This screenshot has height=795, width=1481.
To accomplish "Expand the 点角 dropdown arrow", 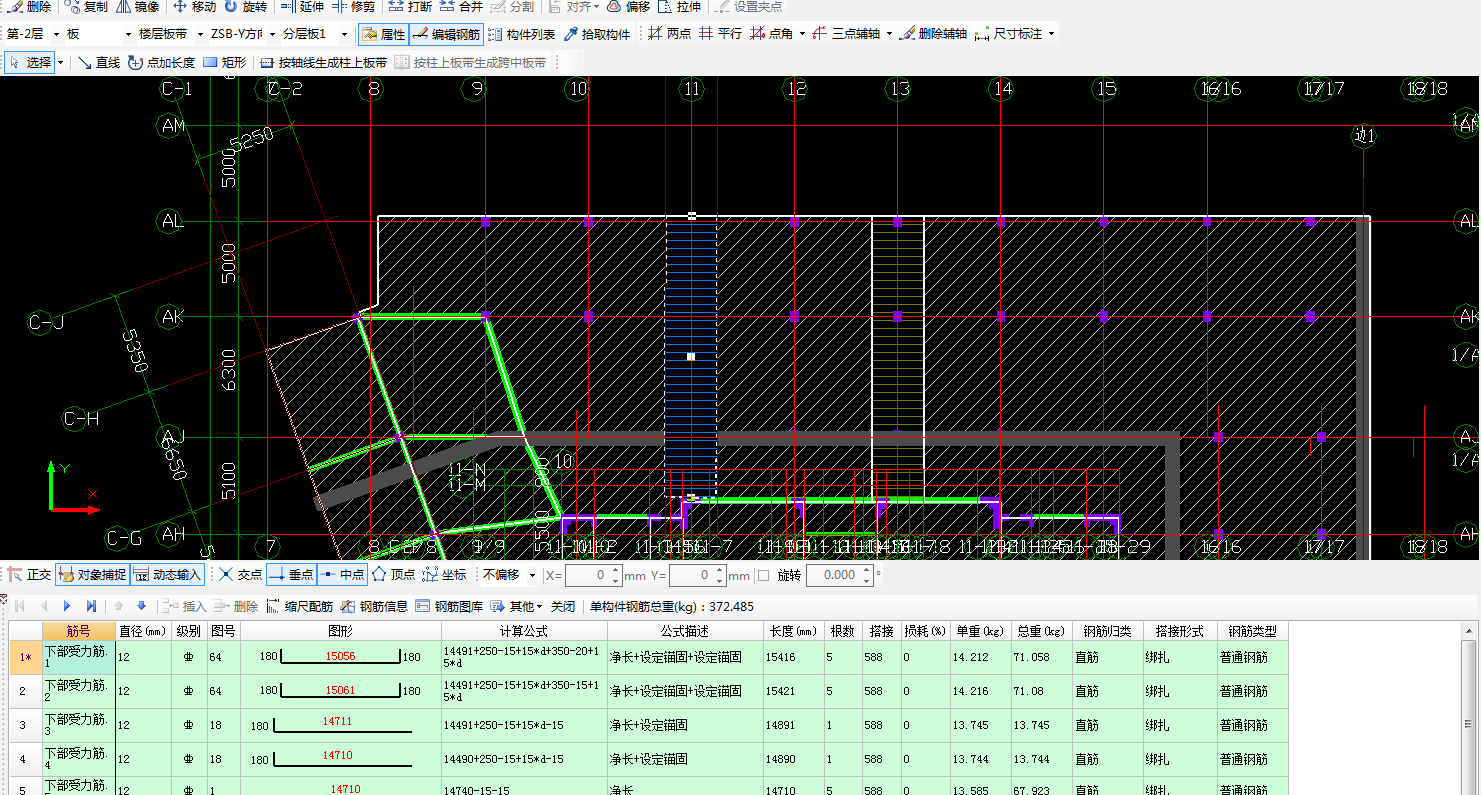I will (x=802, y=34).
